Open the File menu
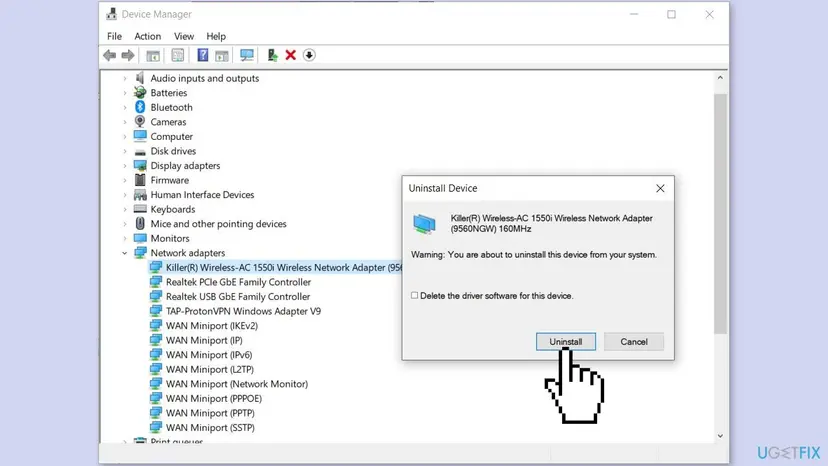 click(x=114, y=36)
